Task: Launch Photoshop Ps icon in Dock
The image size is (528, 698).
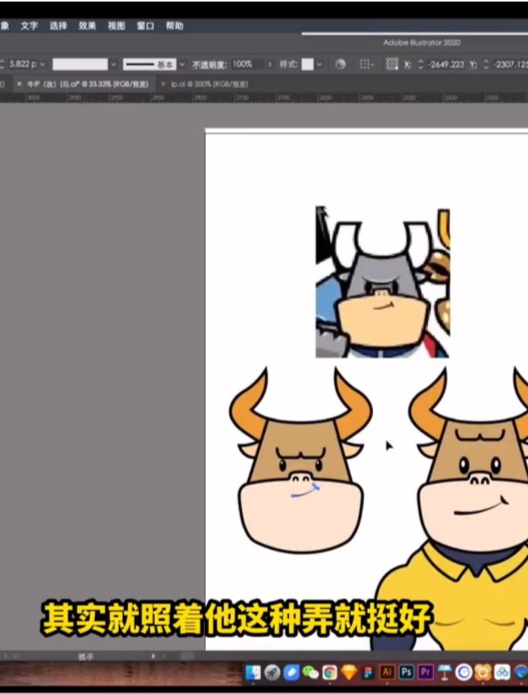Action: 406,672
